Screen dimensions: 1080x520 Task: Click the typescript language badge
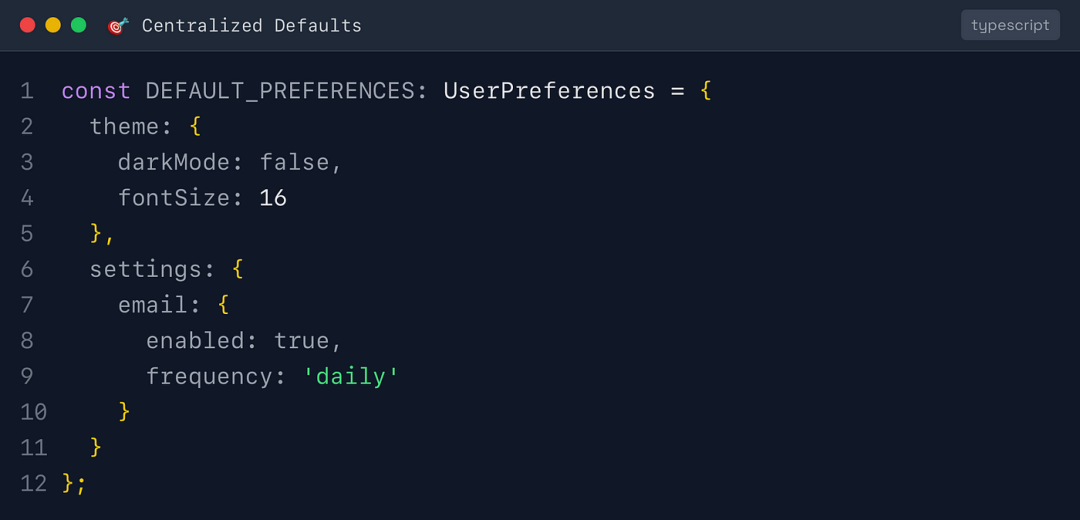point(1010,25)
